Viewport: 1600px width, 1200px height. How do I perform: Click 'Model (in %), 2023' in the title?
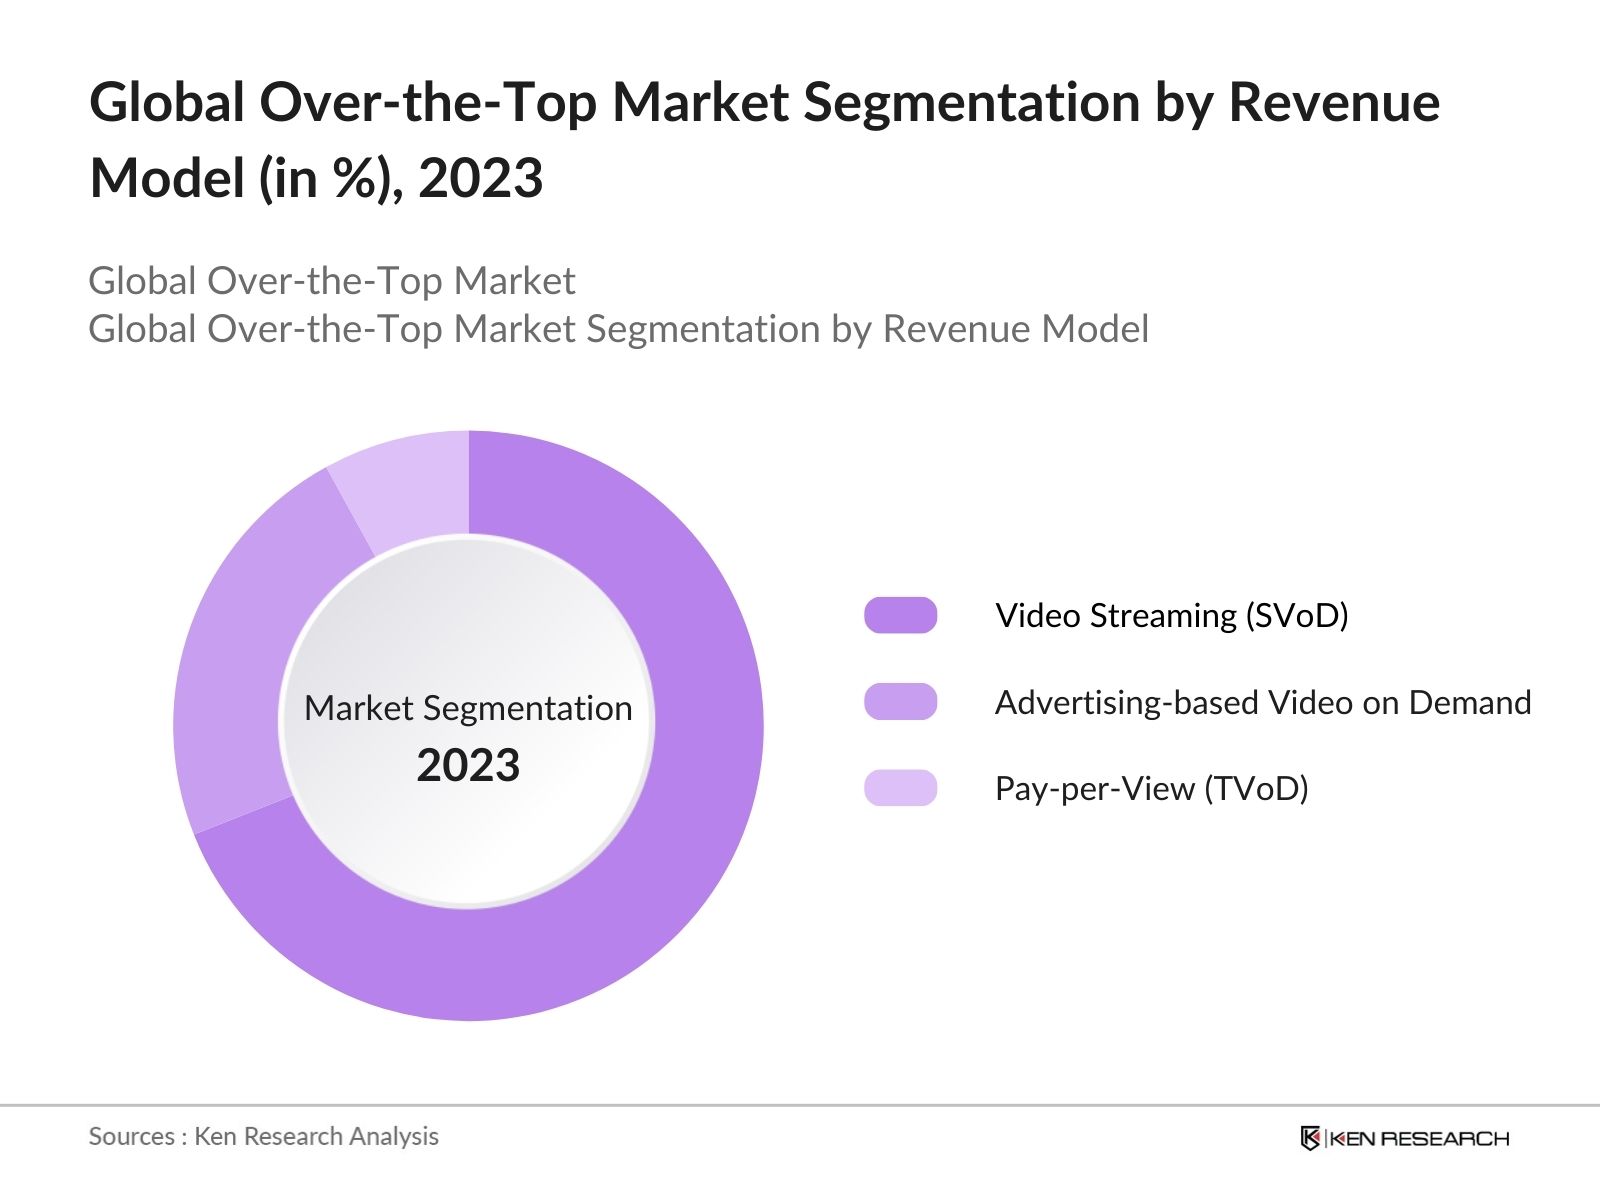click(x=316, y=178)
